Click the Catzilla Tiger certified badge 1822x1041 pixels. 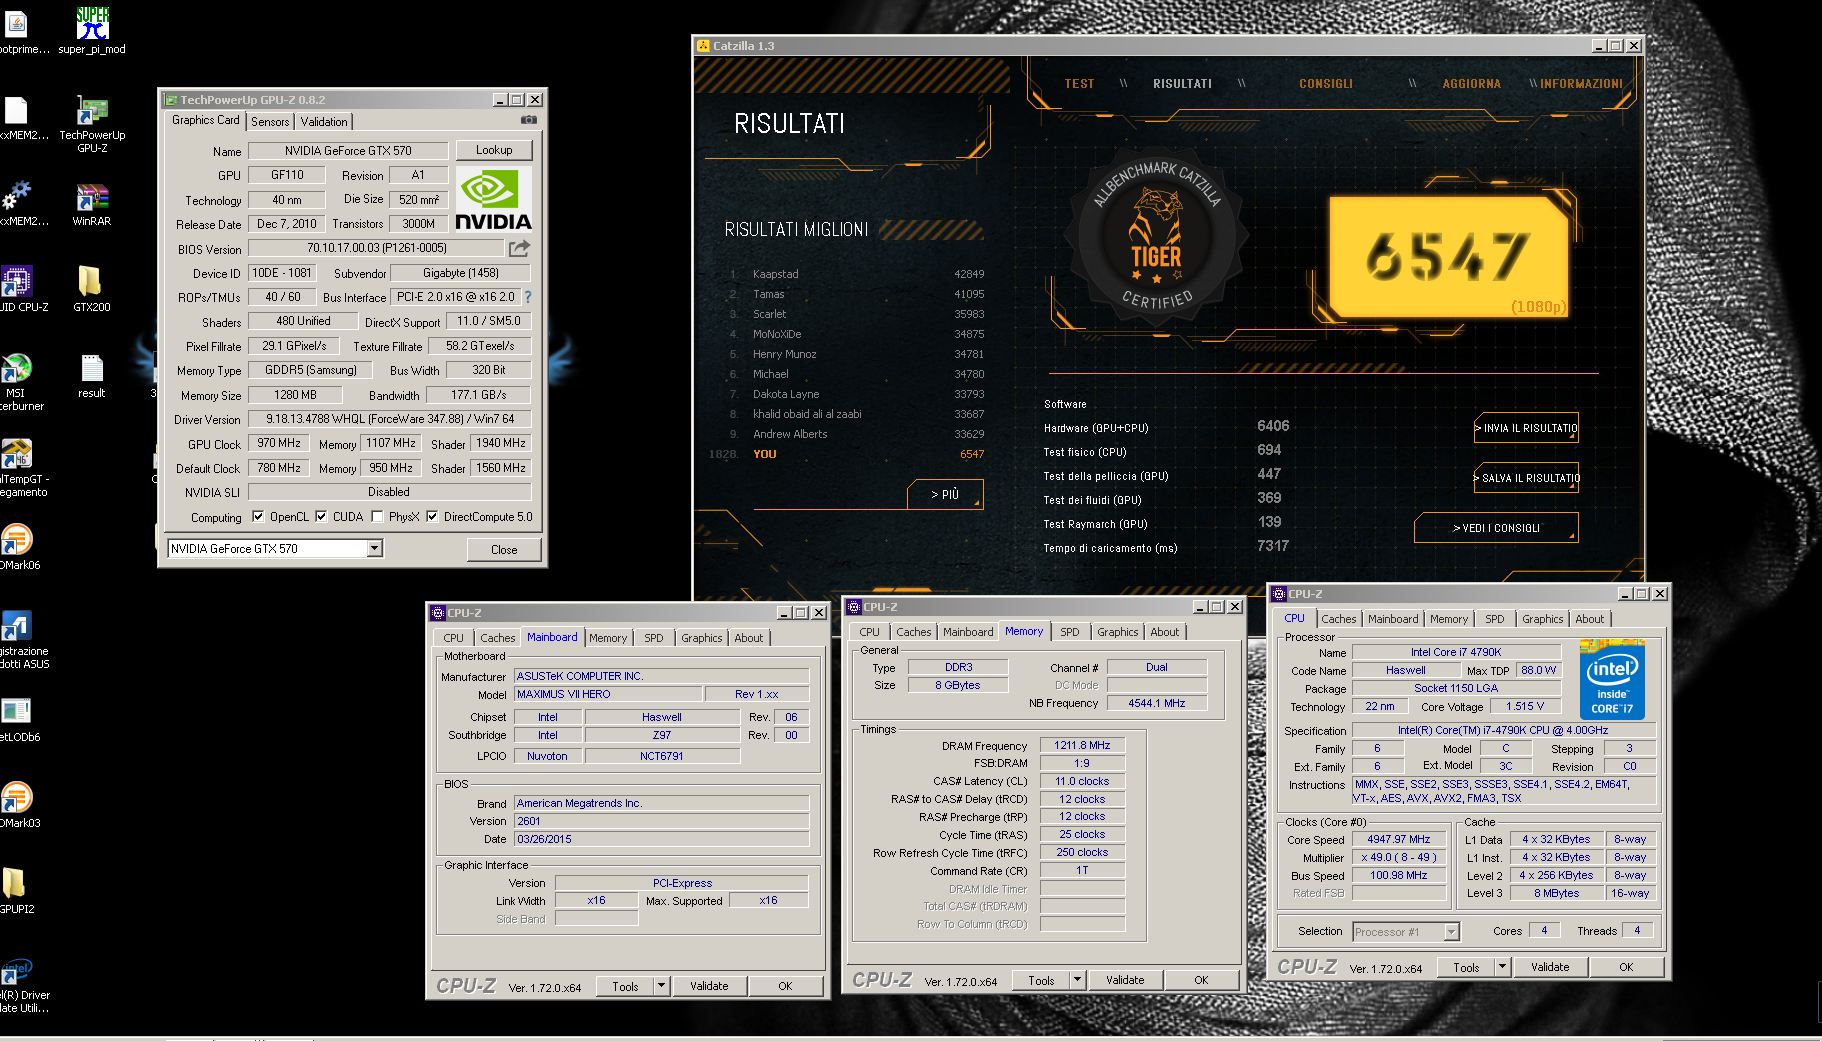(1156, 236)
